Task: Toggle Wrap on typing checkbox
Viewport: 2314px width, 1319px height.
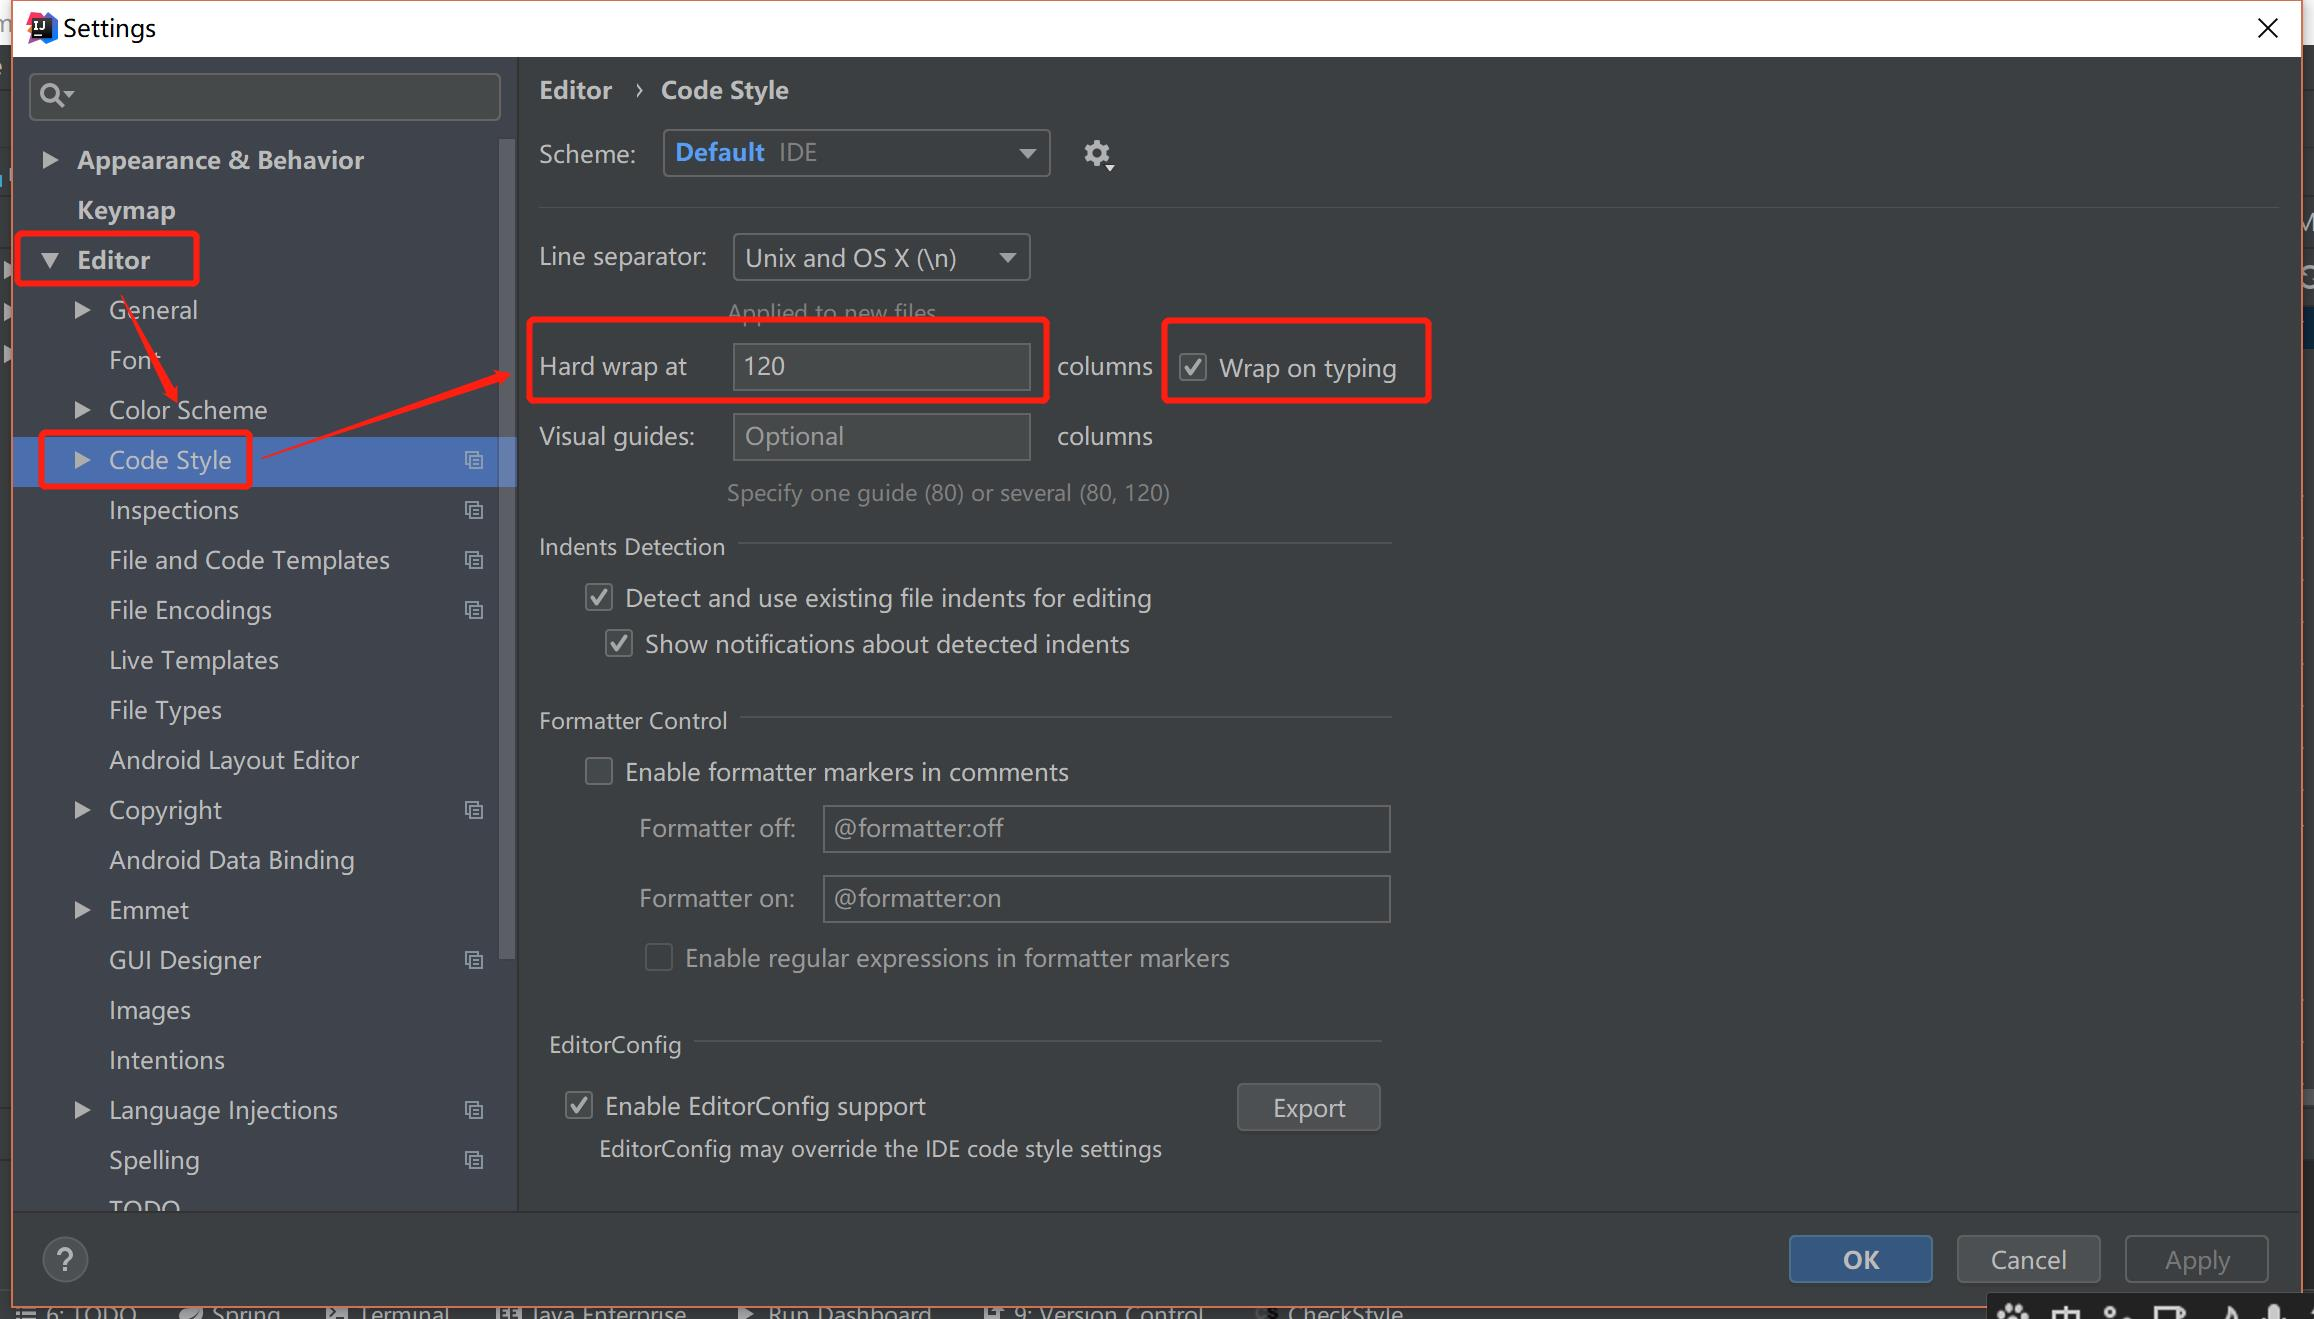Action: point(1193,367)
